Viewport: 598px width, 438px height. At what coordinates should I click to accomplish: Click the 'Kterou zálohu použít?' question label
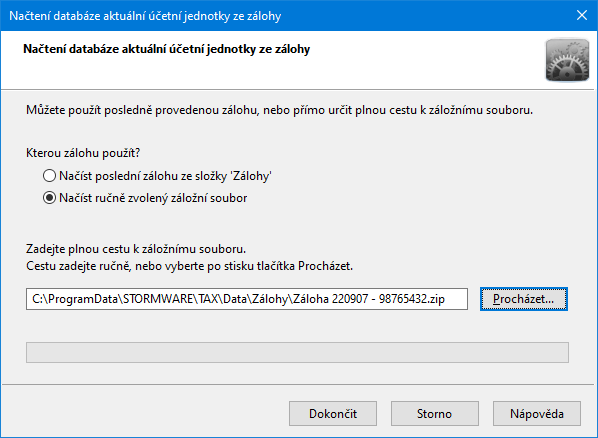coord(83,153)
